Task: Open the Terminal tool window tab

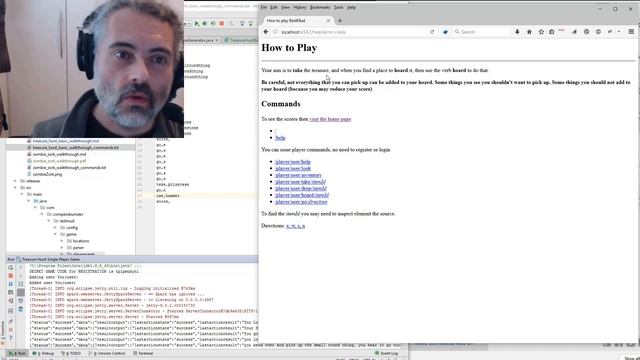Action: [x=143, y=353]
